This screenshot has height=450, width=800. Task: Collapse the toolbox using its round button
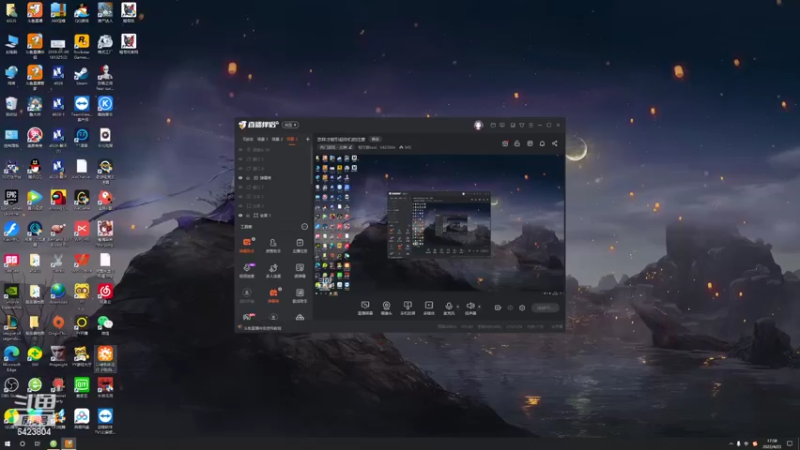(x=305, y=227)
